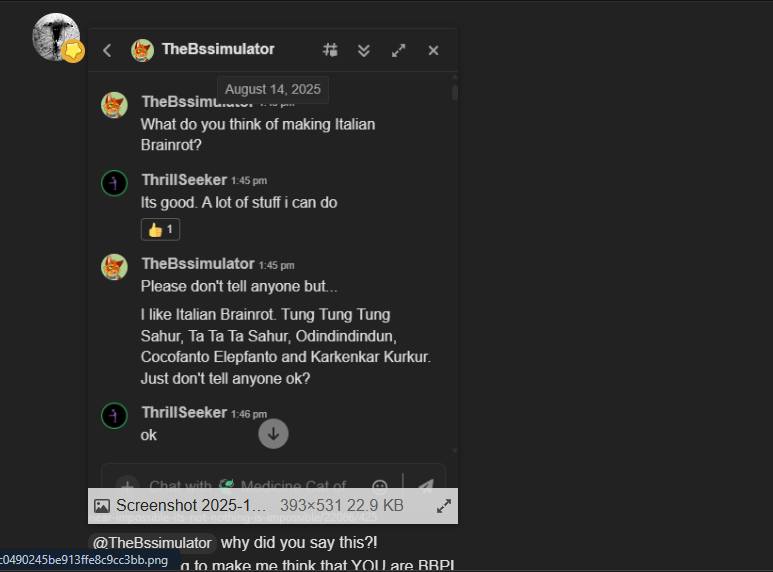This screenshot has width=773, height=572.
Task: Expand chat to full screen
Action: (398, 50)
